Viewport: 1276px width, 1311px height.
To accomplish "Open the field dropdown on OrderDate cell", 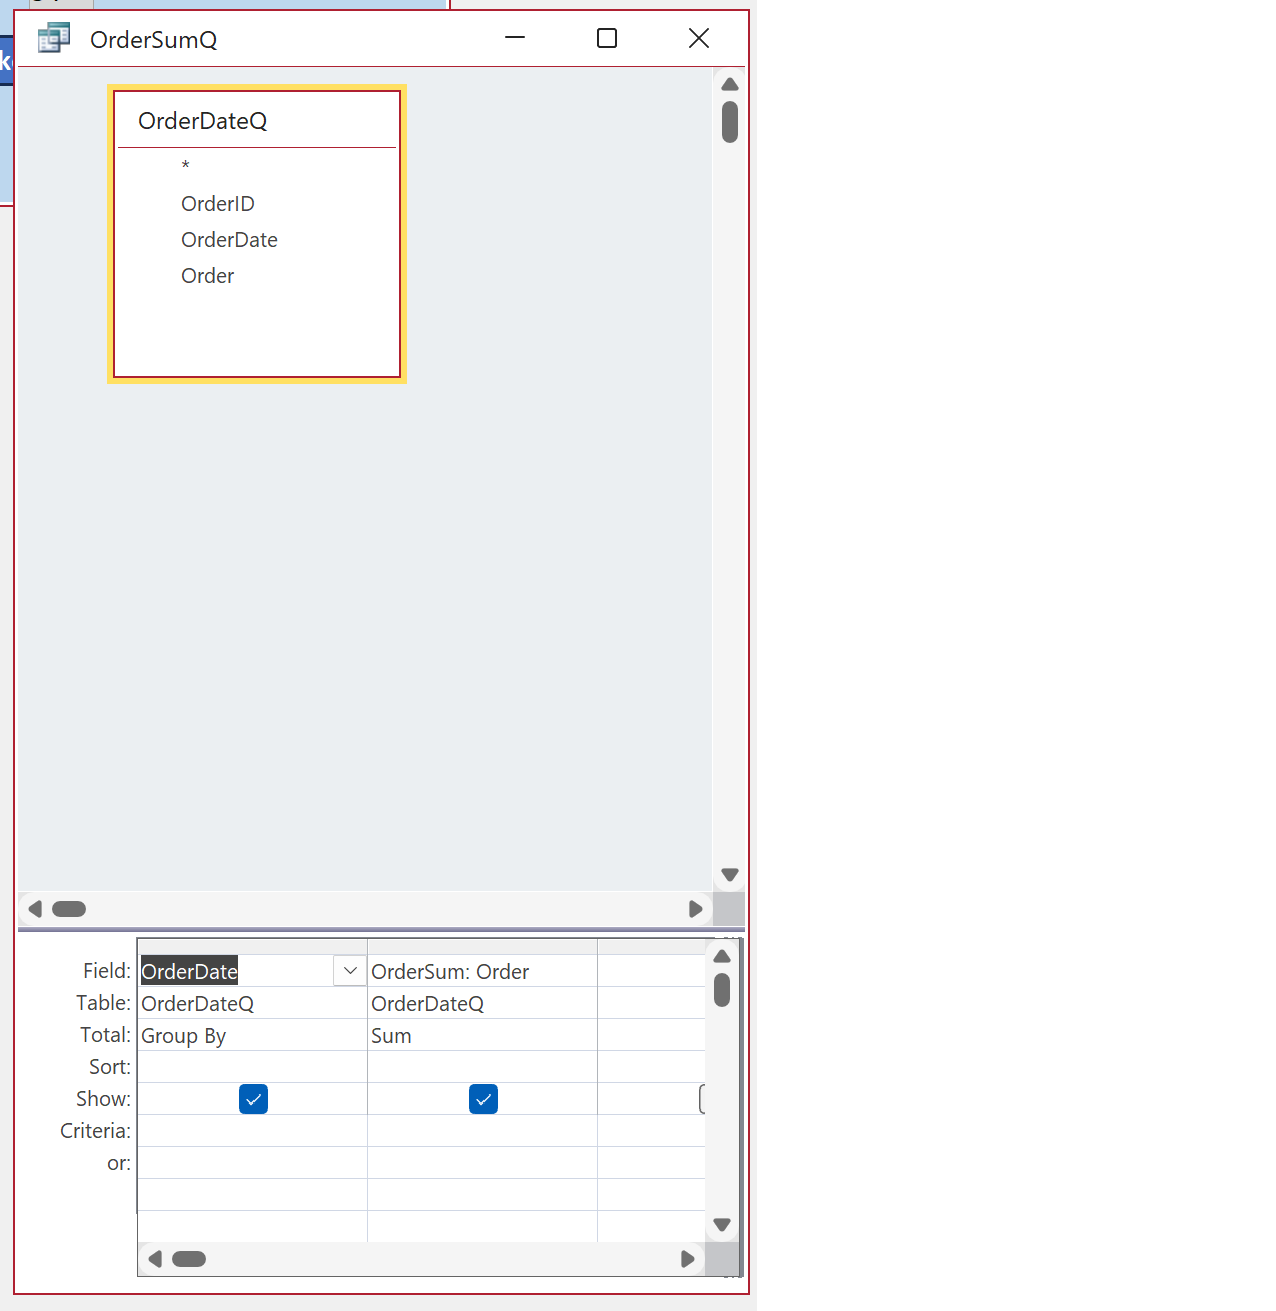I will [350, 970].
